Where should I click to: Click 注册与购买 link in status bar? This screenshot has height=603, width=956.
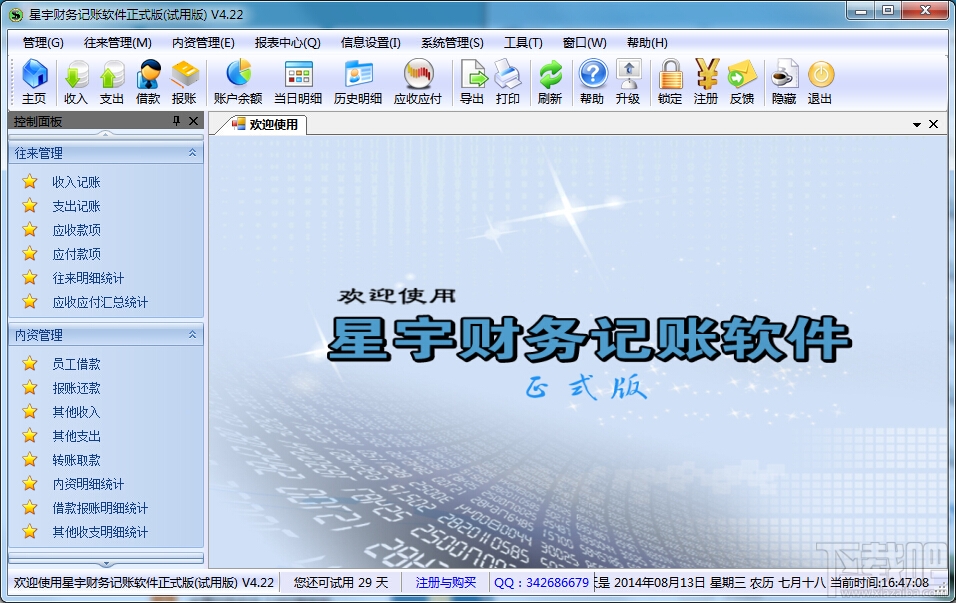click(446, 583)
